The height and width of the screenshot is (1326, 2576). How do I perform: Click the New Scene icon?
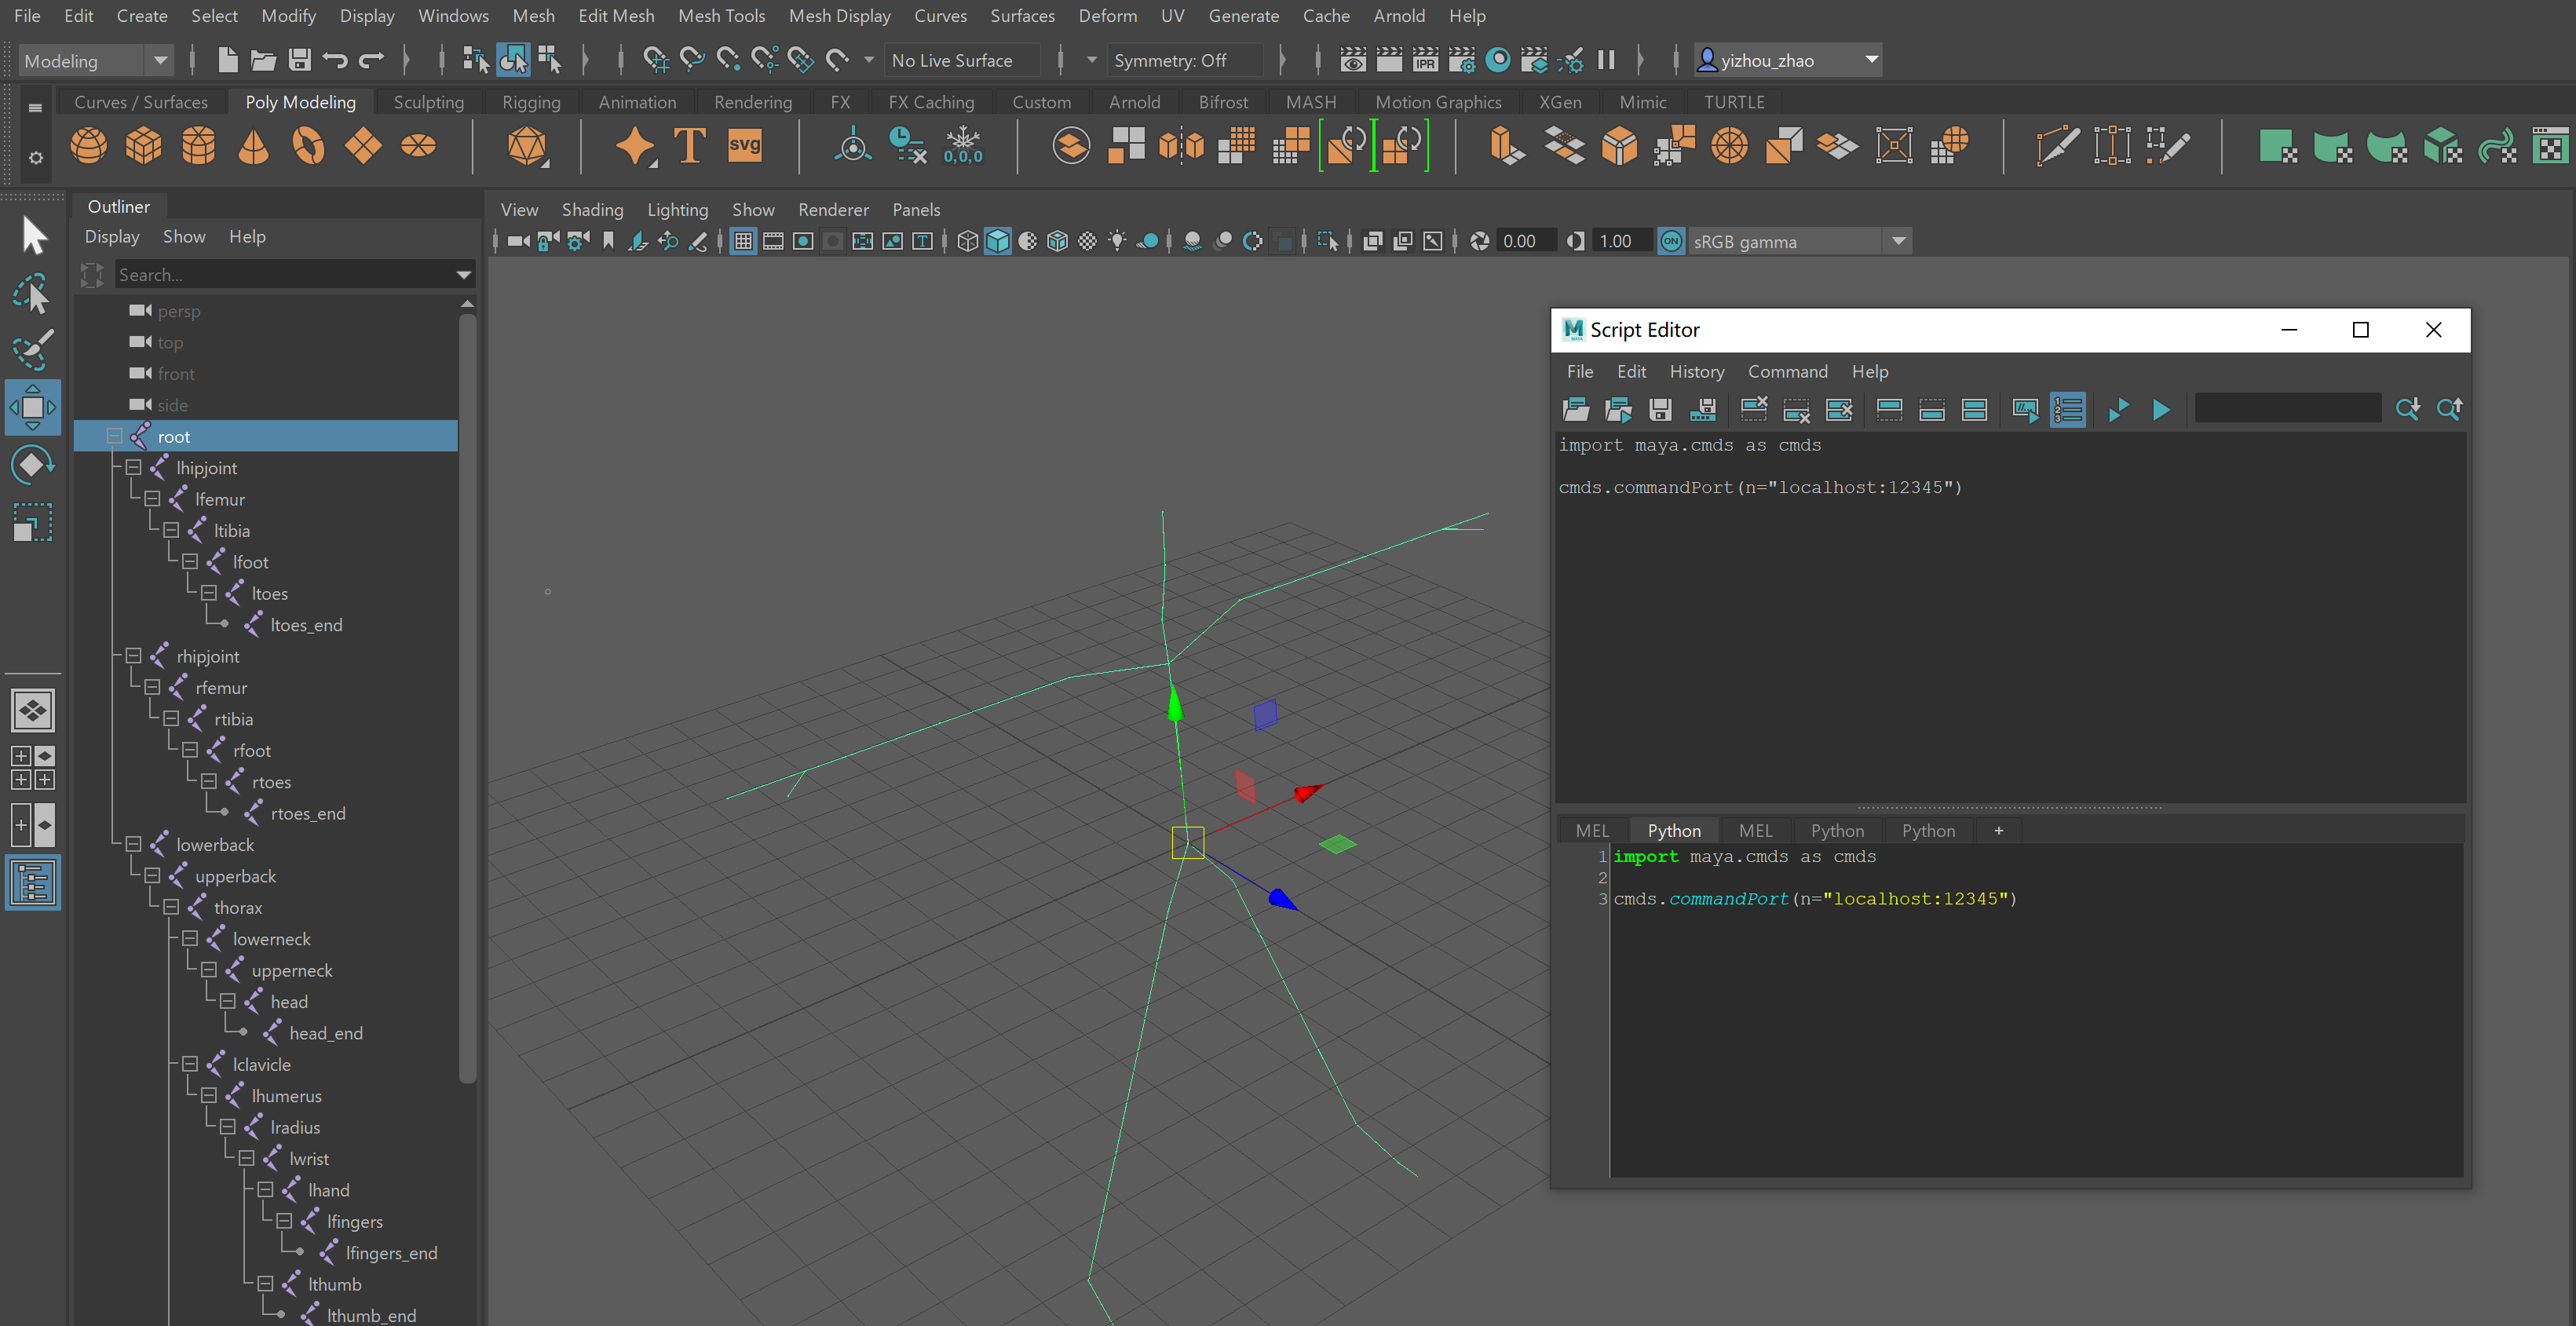coord(227,60)
